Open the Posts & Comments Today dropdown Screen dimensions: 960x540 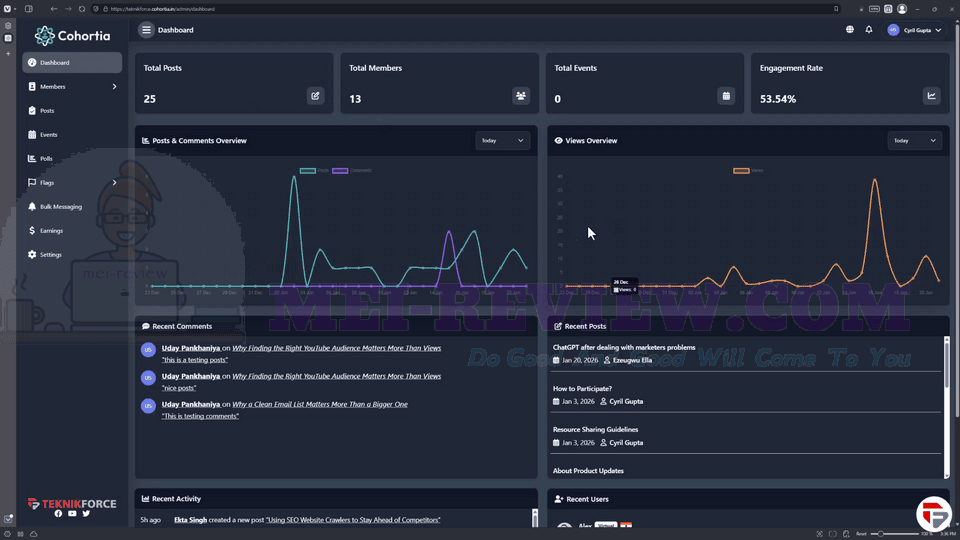point(503,141)
